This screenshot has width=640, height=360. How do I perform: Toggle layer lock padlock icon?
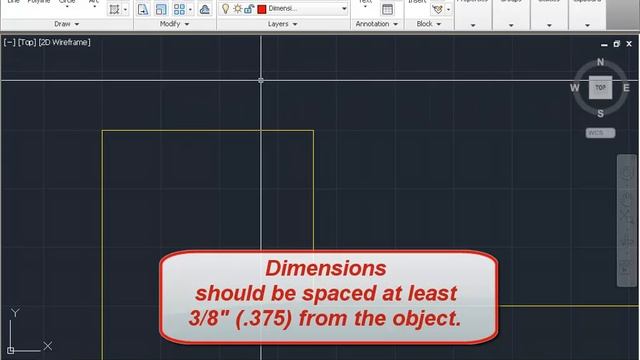click(x=249, y=8)
